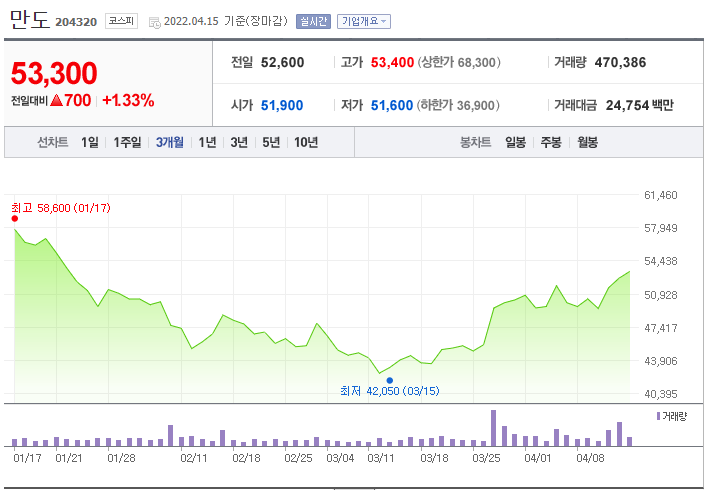Screen dimensions: 704x490
Task: Click the current price 53,300
Action: (54, 73)
